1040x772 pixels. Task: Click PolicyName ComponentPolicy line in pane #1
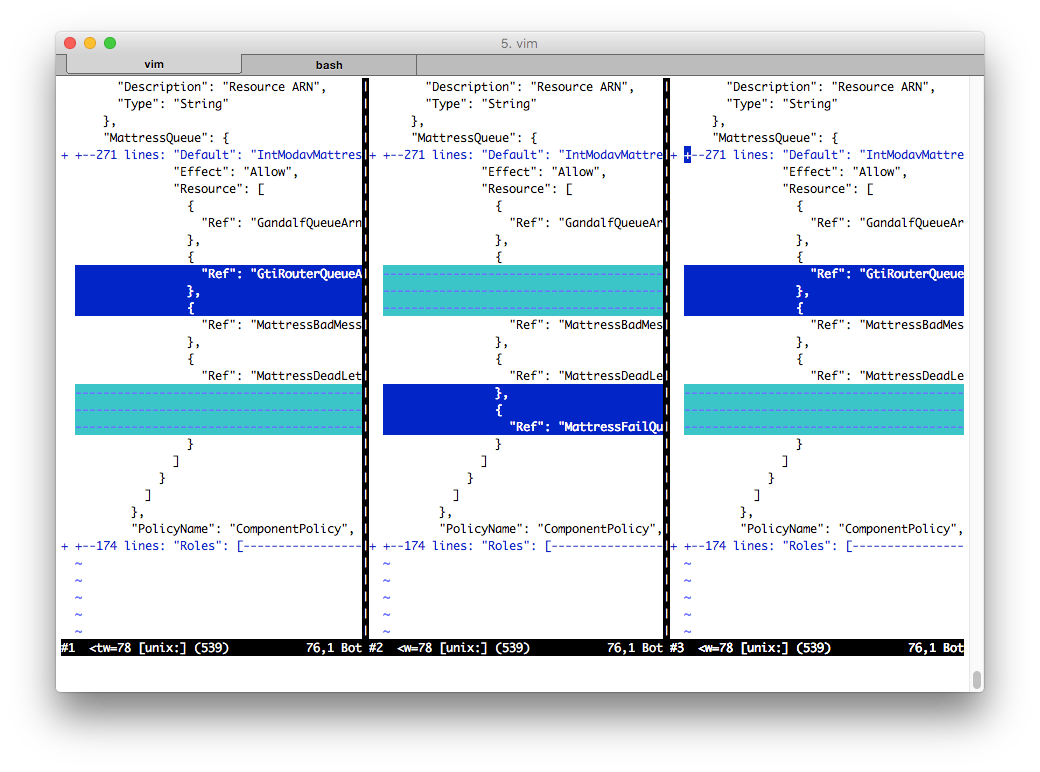pos(243,529)
